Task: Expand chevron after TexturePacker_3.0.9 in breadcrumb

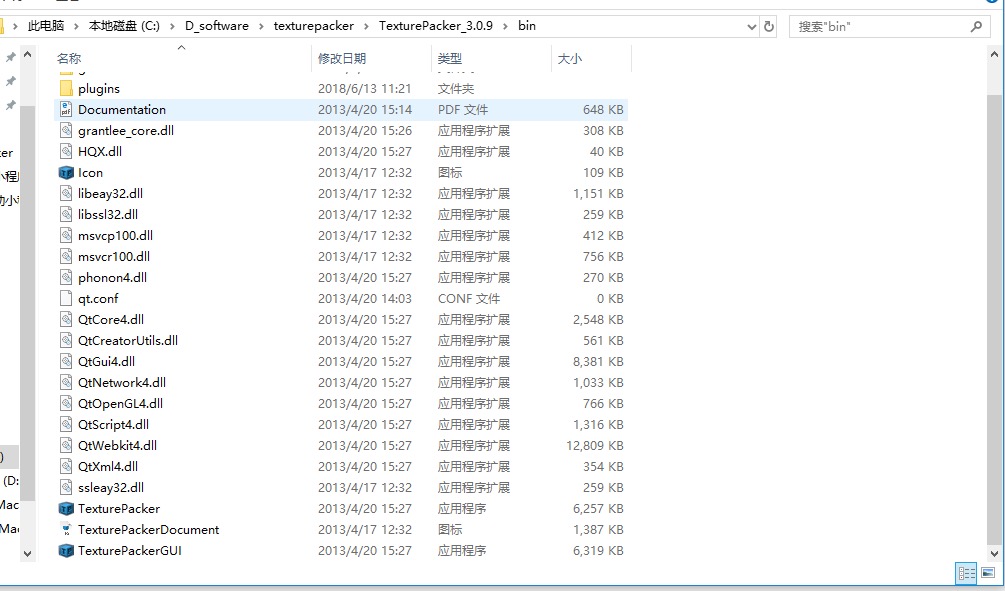Action: (x=506, y=26)
